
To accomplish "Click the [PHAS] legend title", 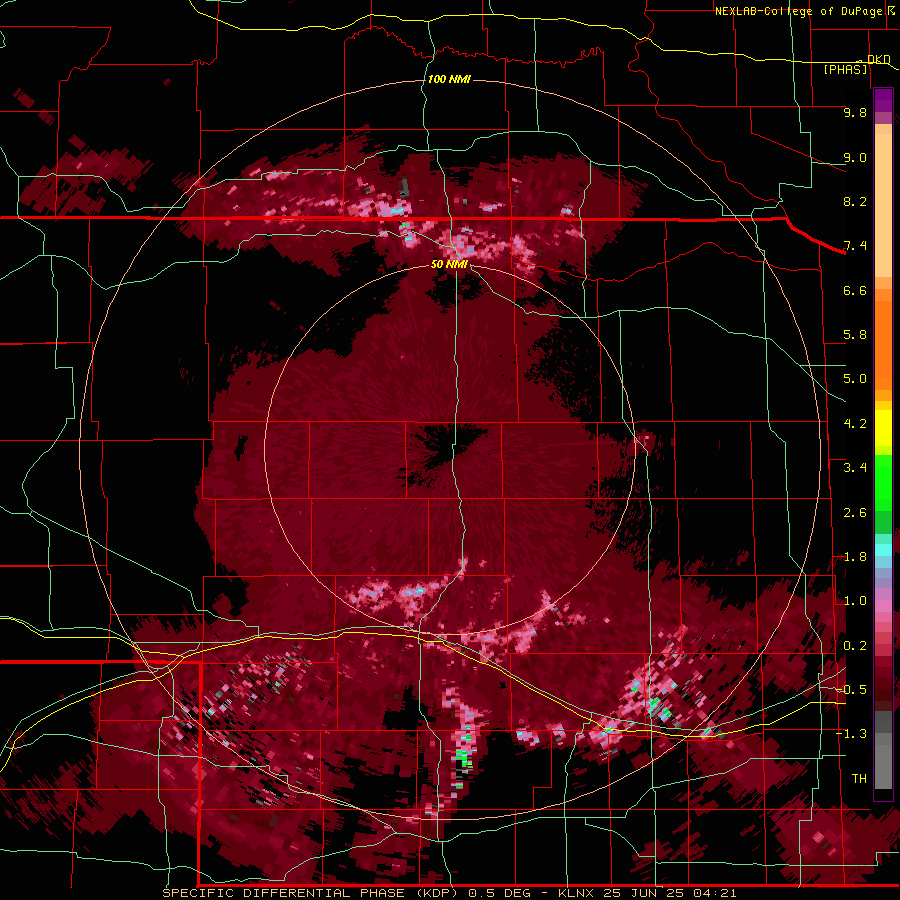I will 845,69.
